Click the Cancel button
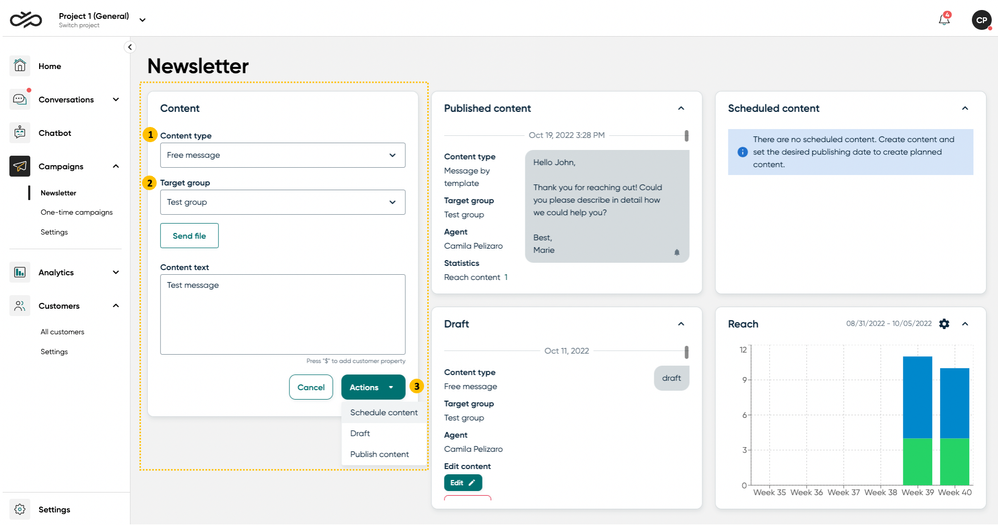The width and height of the screenshot is (998, 525). 311,387
